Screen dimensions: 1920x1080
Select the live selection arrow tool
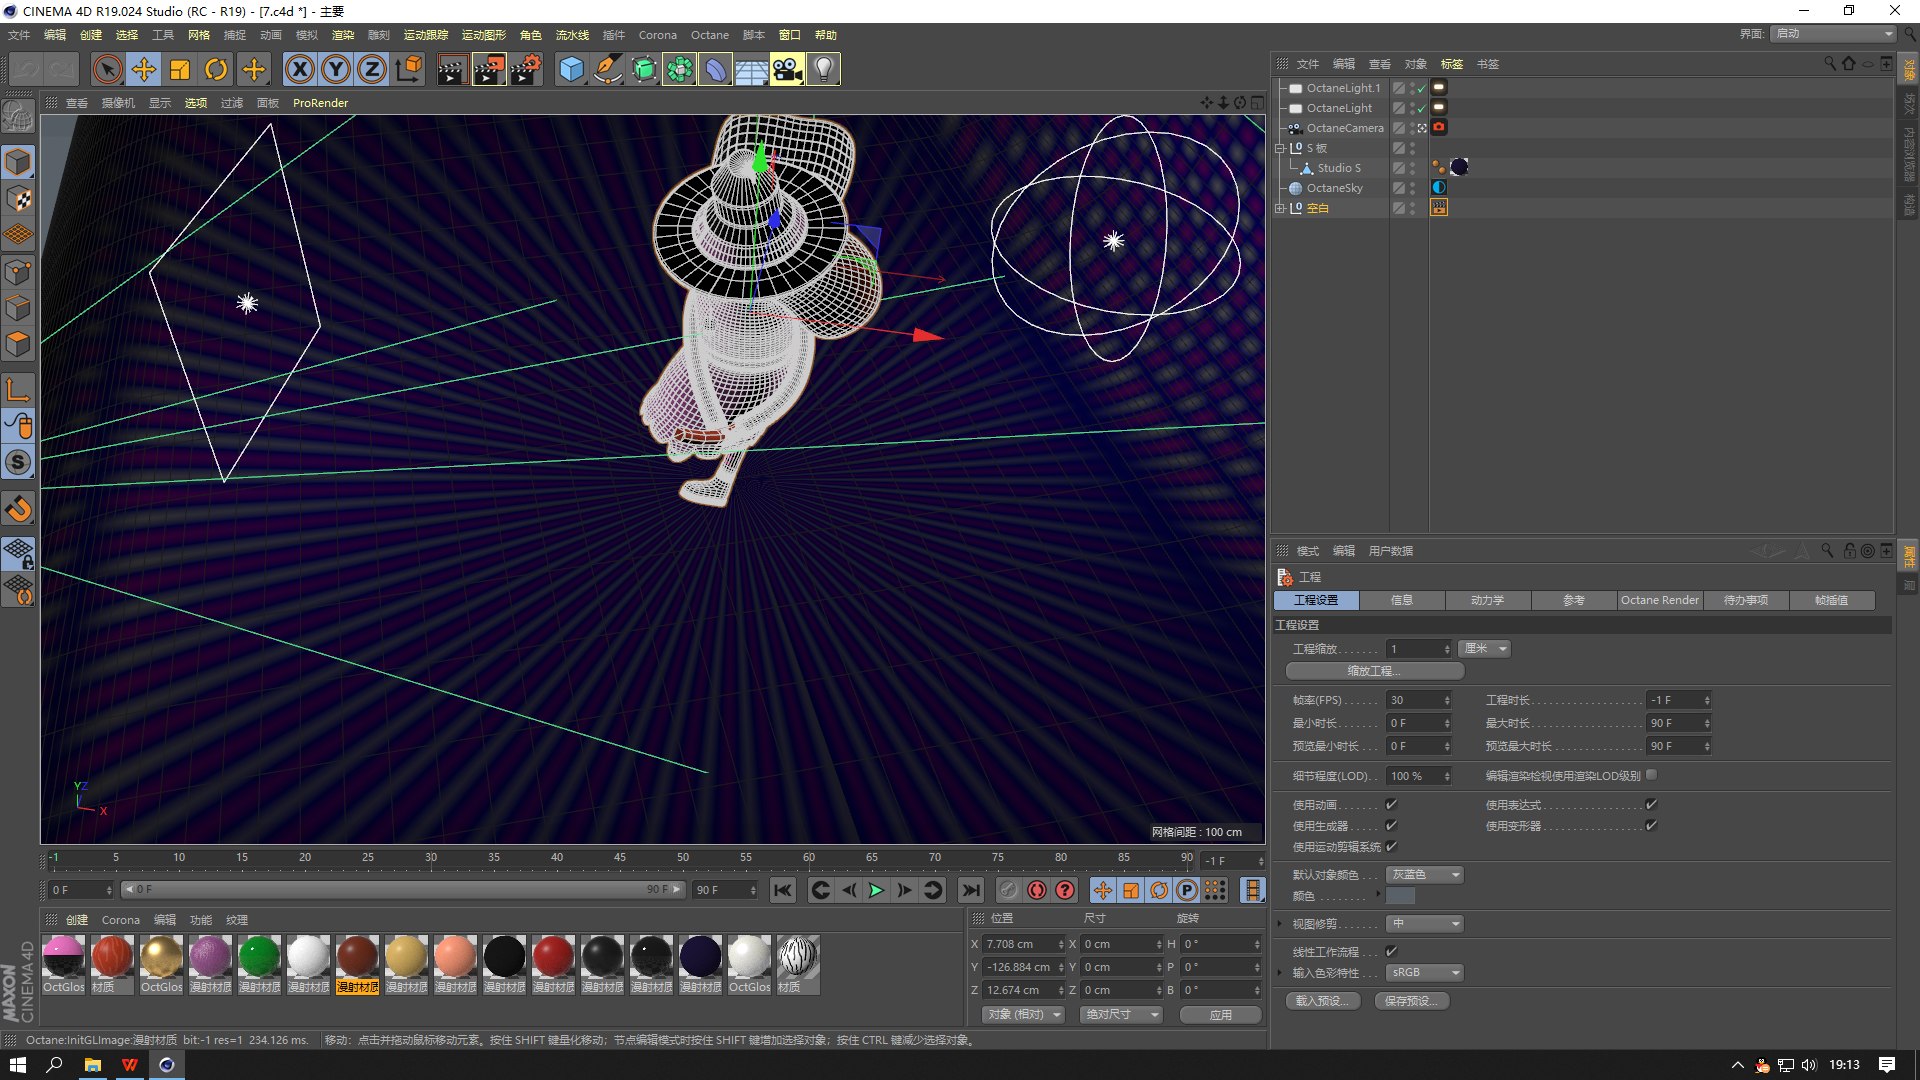(x=107, y=69)
